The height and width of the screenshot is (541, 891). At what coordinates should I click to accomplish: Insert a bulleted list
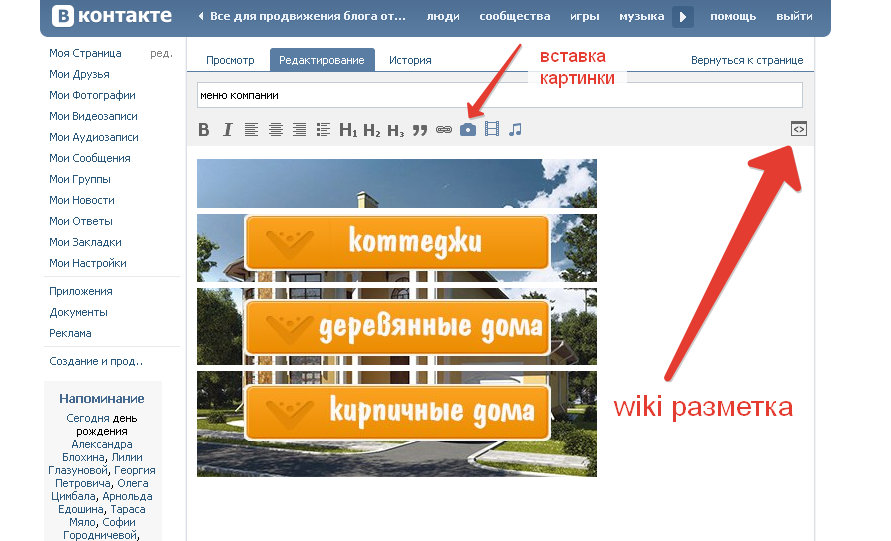pyautogui.click(x=323, y=129)
